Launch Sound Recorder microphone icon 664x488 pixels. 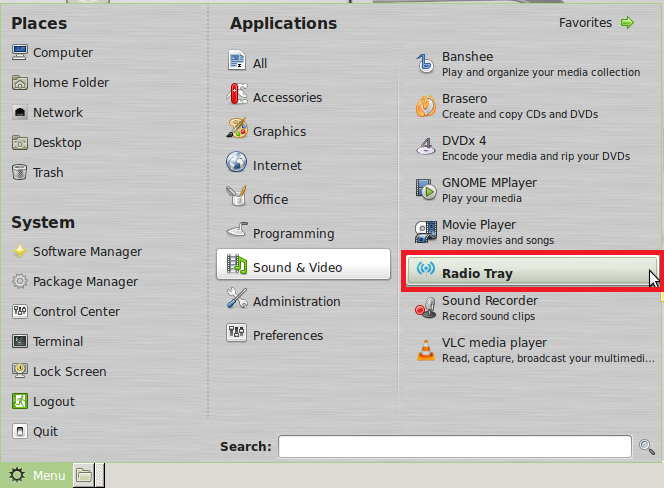pos(426,308)
